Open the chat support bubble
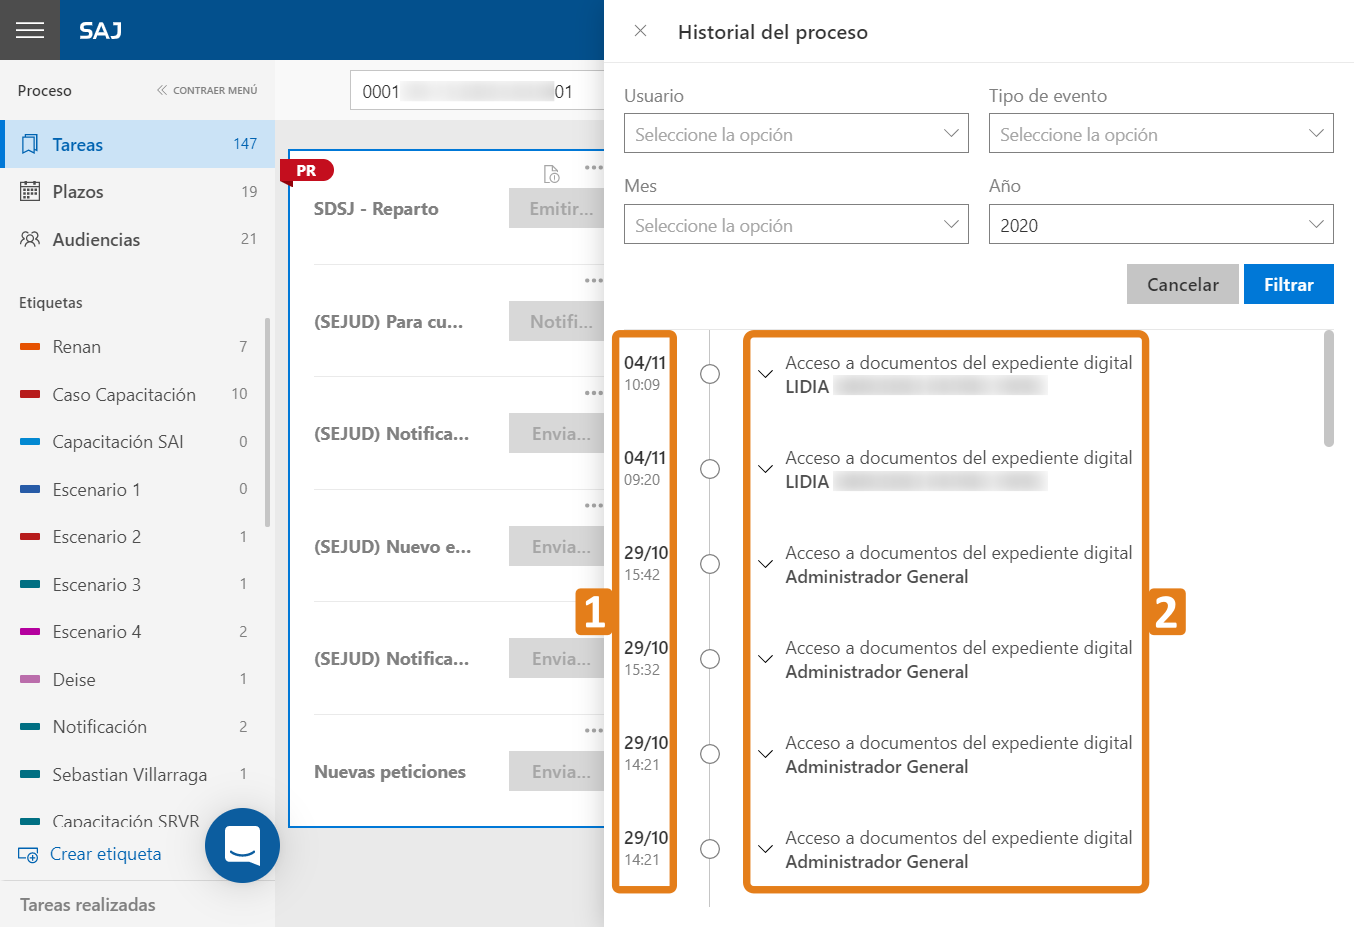Viewport: 1354px width, 927px height. click(x=242, y=845)
